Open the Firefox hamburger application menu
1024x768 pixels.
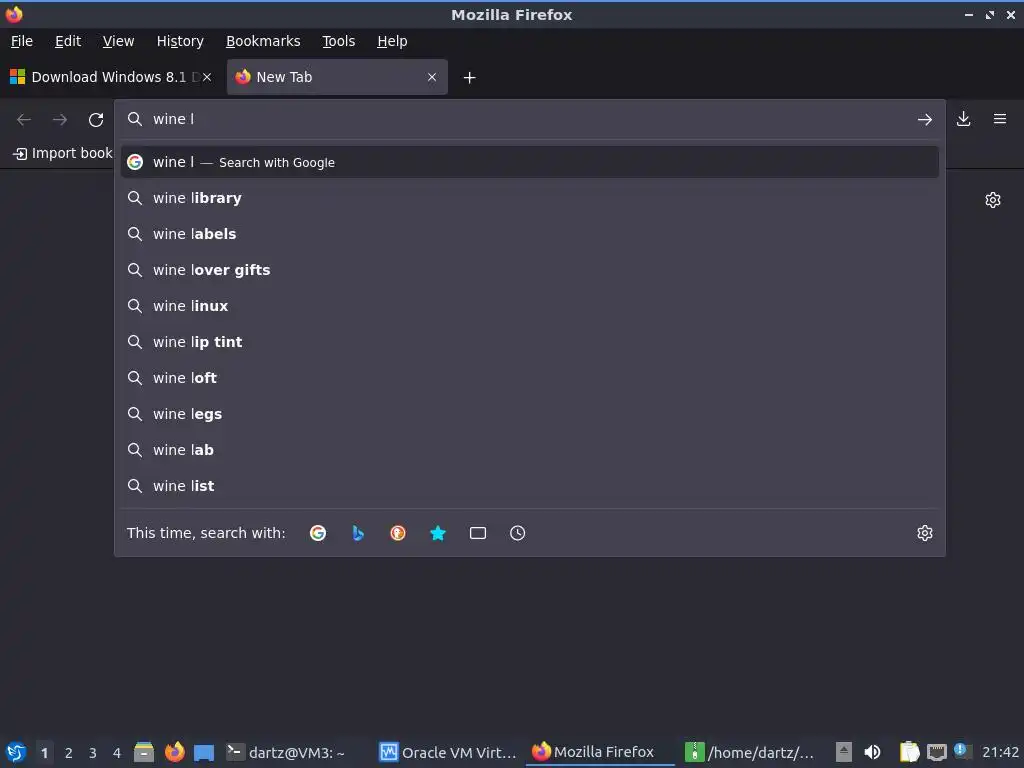999,119
